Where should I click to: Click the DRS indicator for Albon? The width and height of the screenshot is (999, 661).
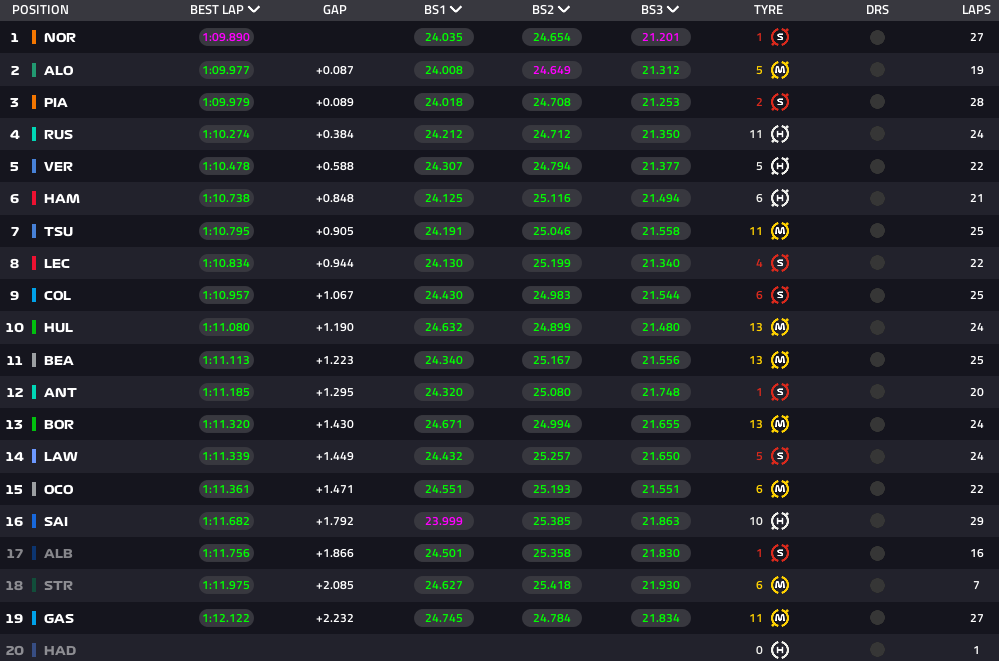[x=877, y=553]
